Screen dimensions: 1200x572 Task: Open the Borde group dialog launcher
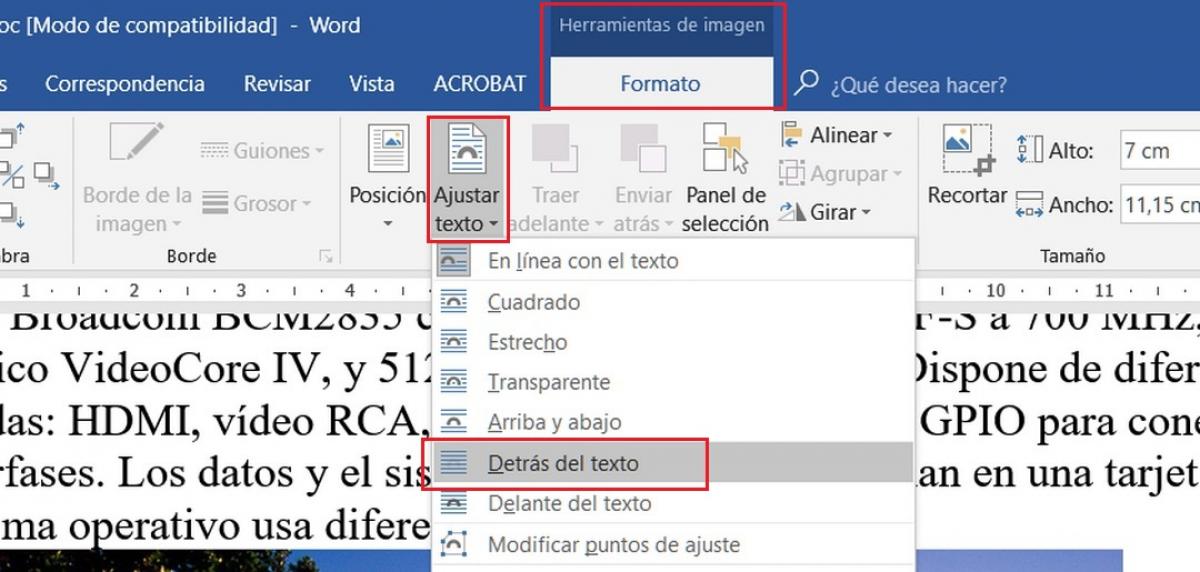point(325,257)
